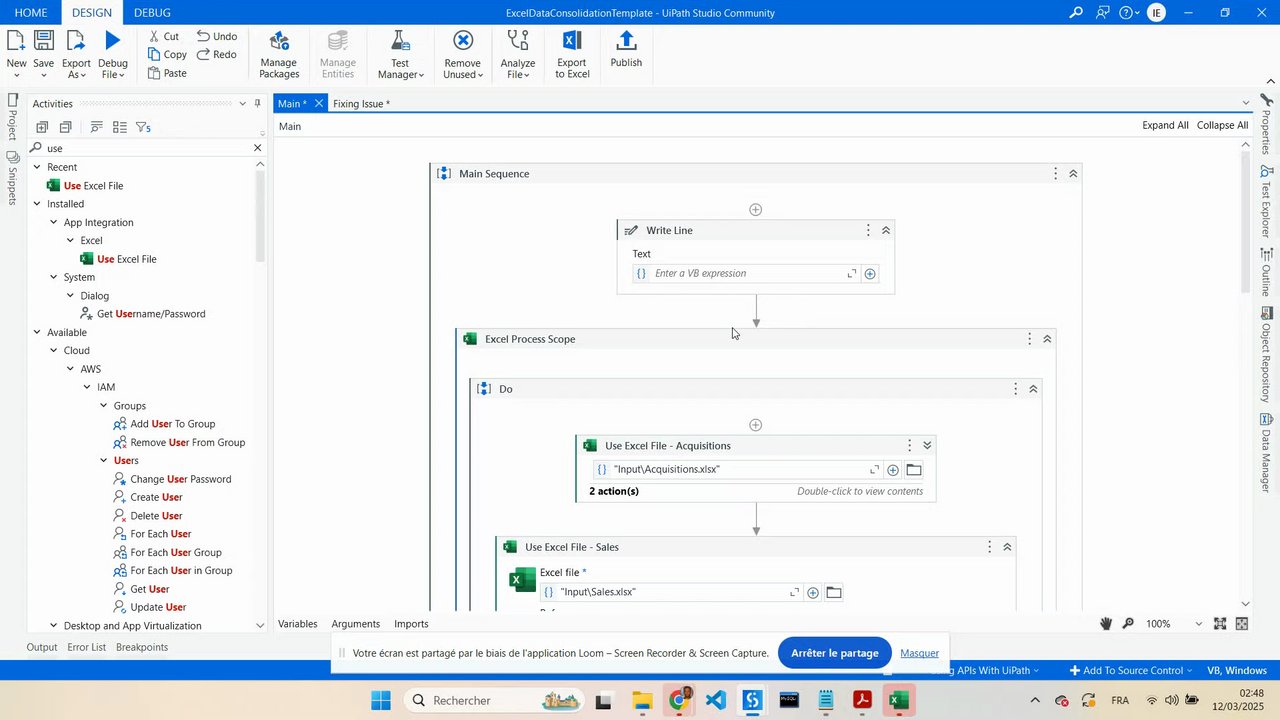Collapse the Recent tree node
The image size is (1280, 720).
[x=38, y=167]
